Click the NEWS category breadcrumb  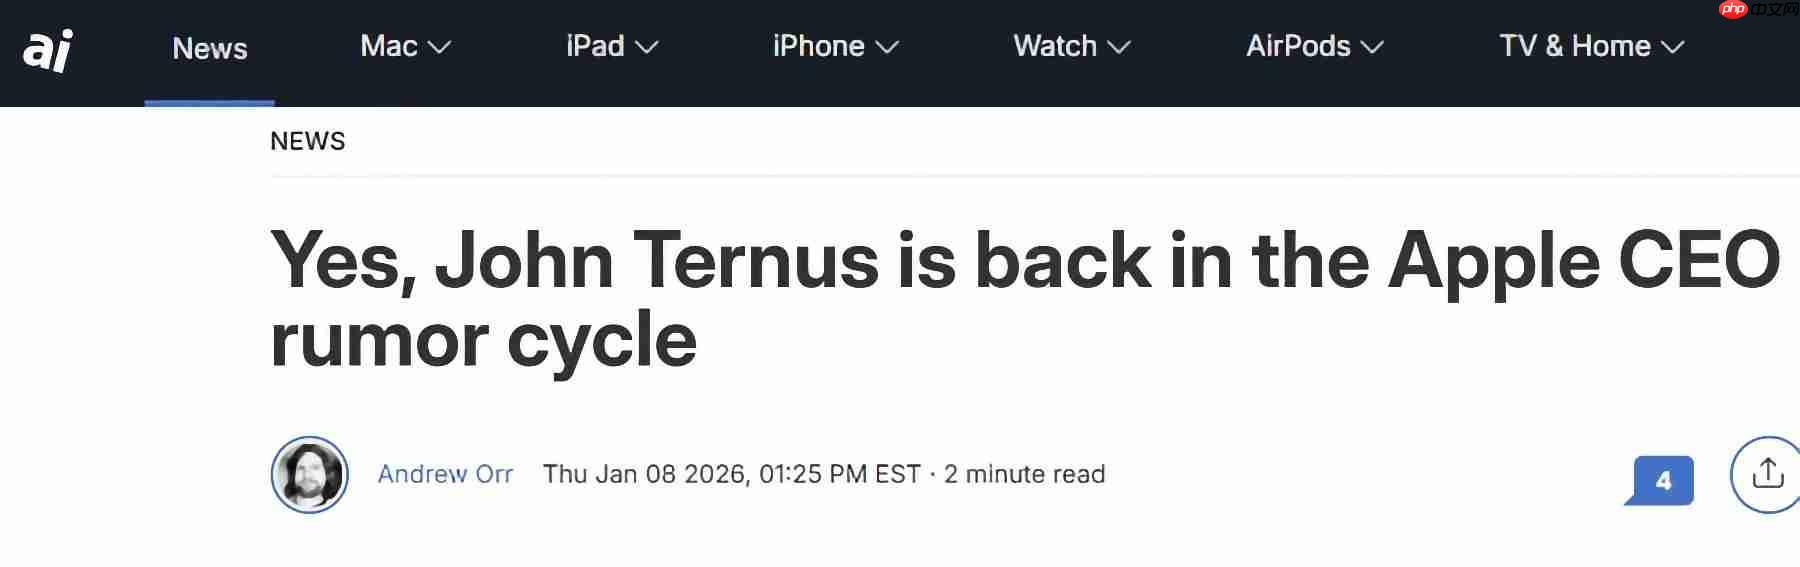tap(307, 141)
